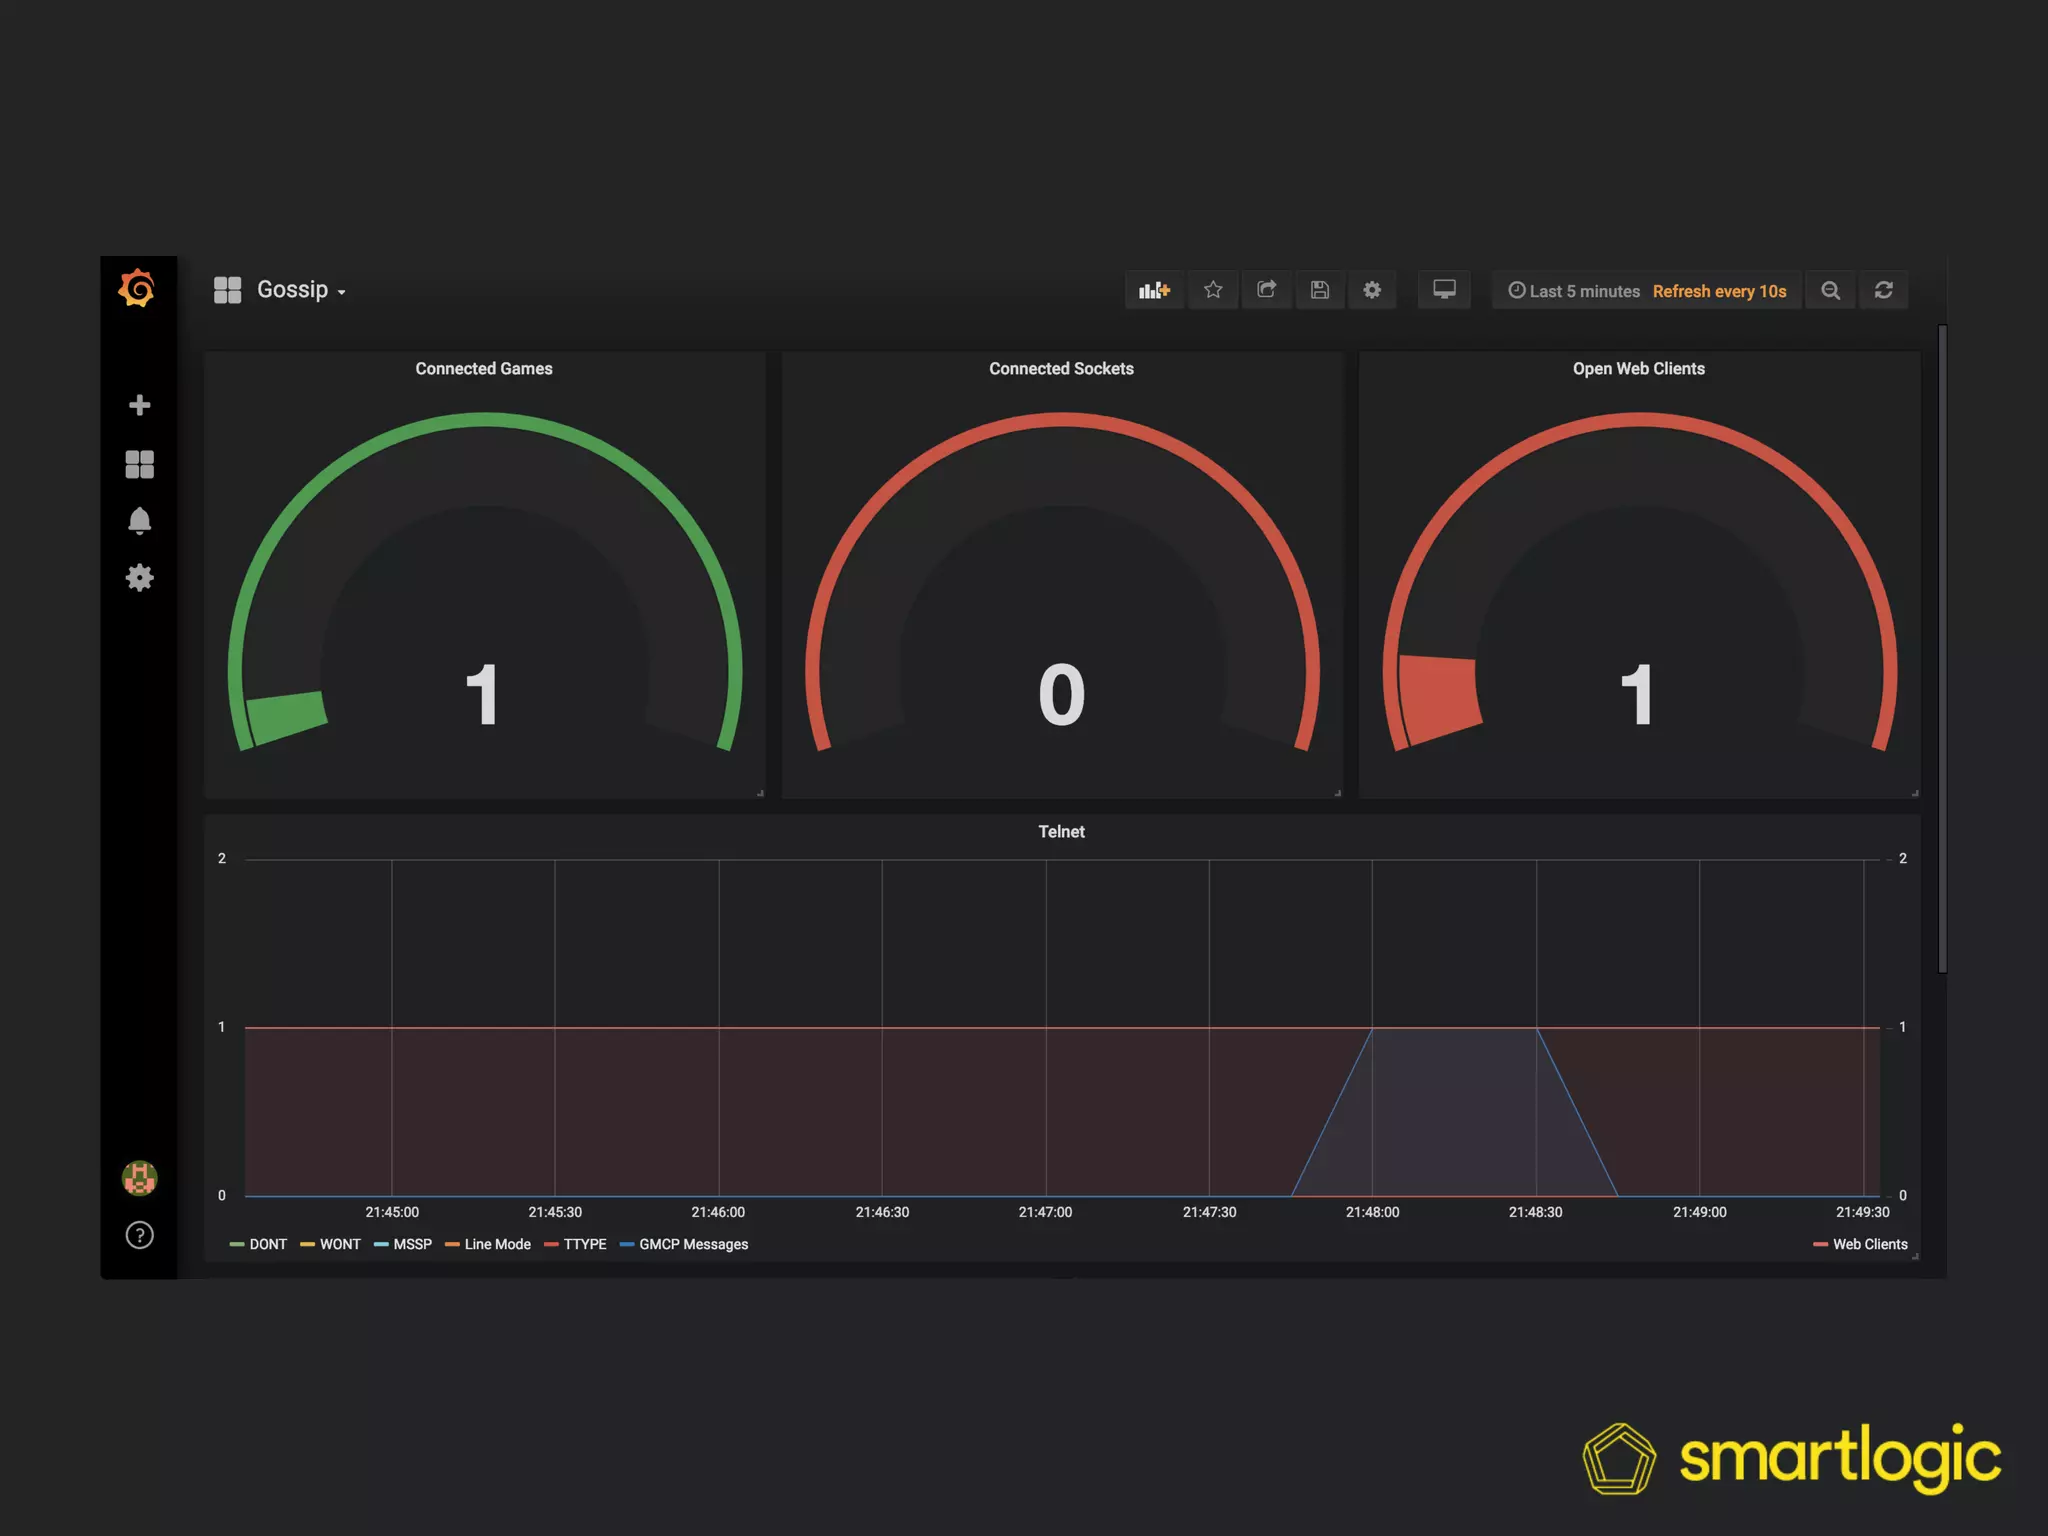Image resolution: width=2048 pixels, height=1536 pixels.
Task: Cycle view mode with monitor icon
Action: pos(1444,290)
